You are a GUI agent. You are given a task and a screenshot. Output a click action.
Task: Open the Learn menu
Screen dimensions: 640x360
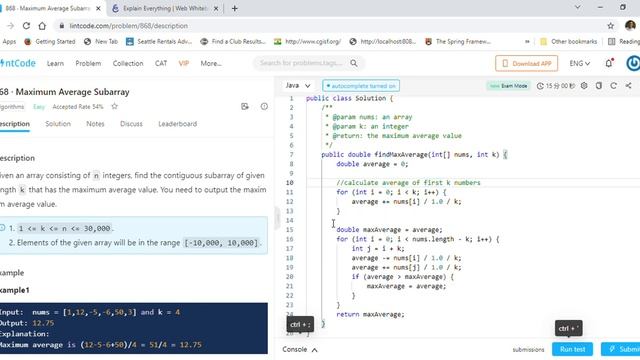coord(55,63)
